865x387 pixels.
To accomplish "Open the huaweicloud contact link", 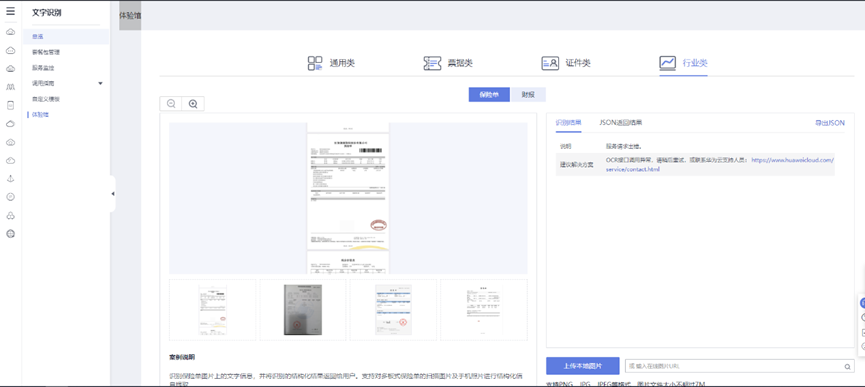I will pyautogui.click(x=793, y=160).
